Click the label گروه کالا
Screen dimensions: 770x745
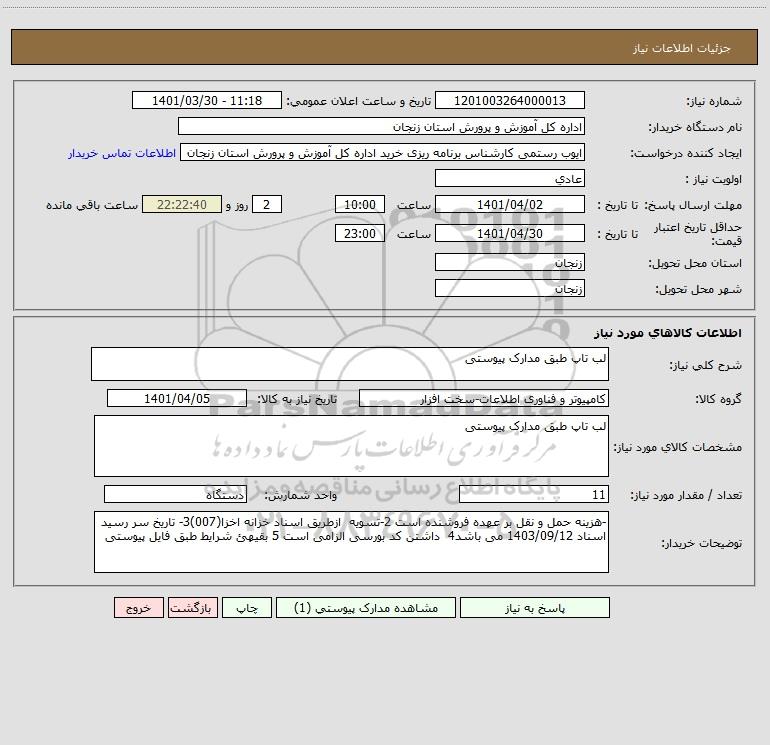(718, 399)
